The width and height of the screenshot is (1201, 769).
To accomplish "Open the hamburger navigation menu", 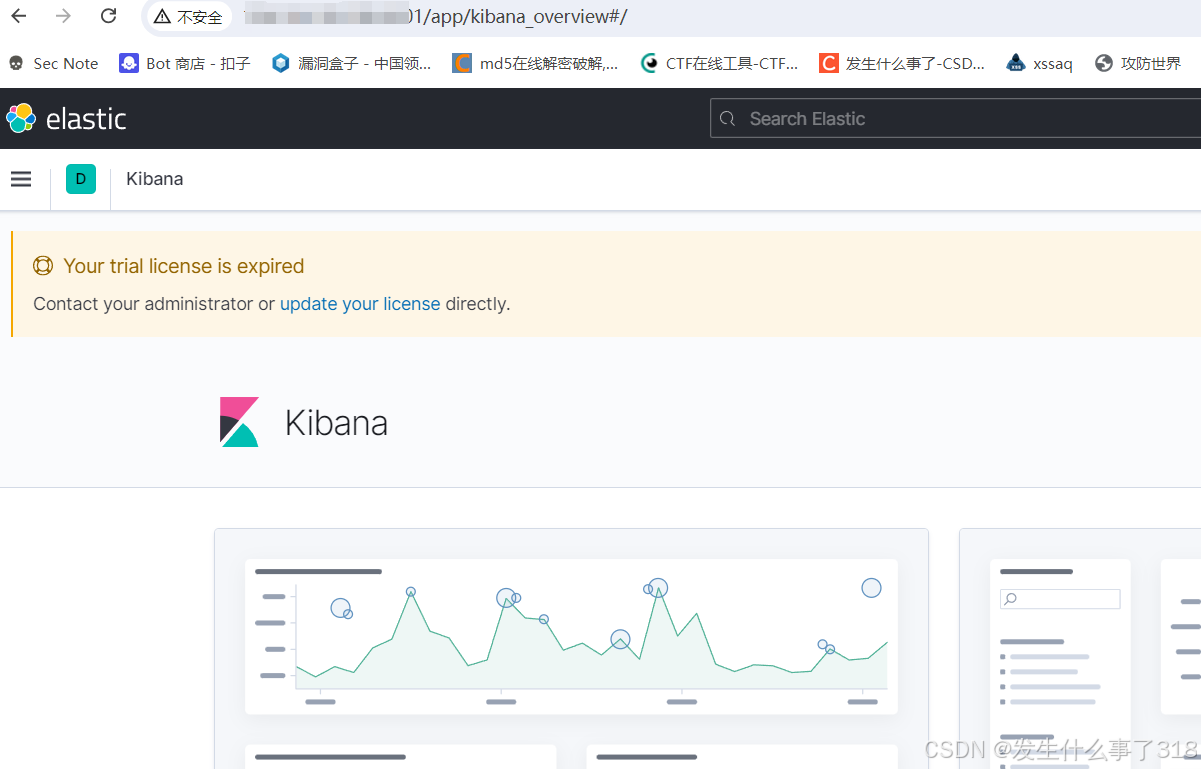I will pyautogui.click(x=21, y=179).
